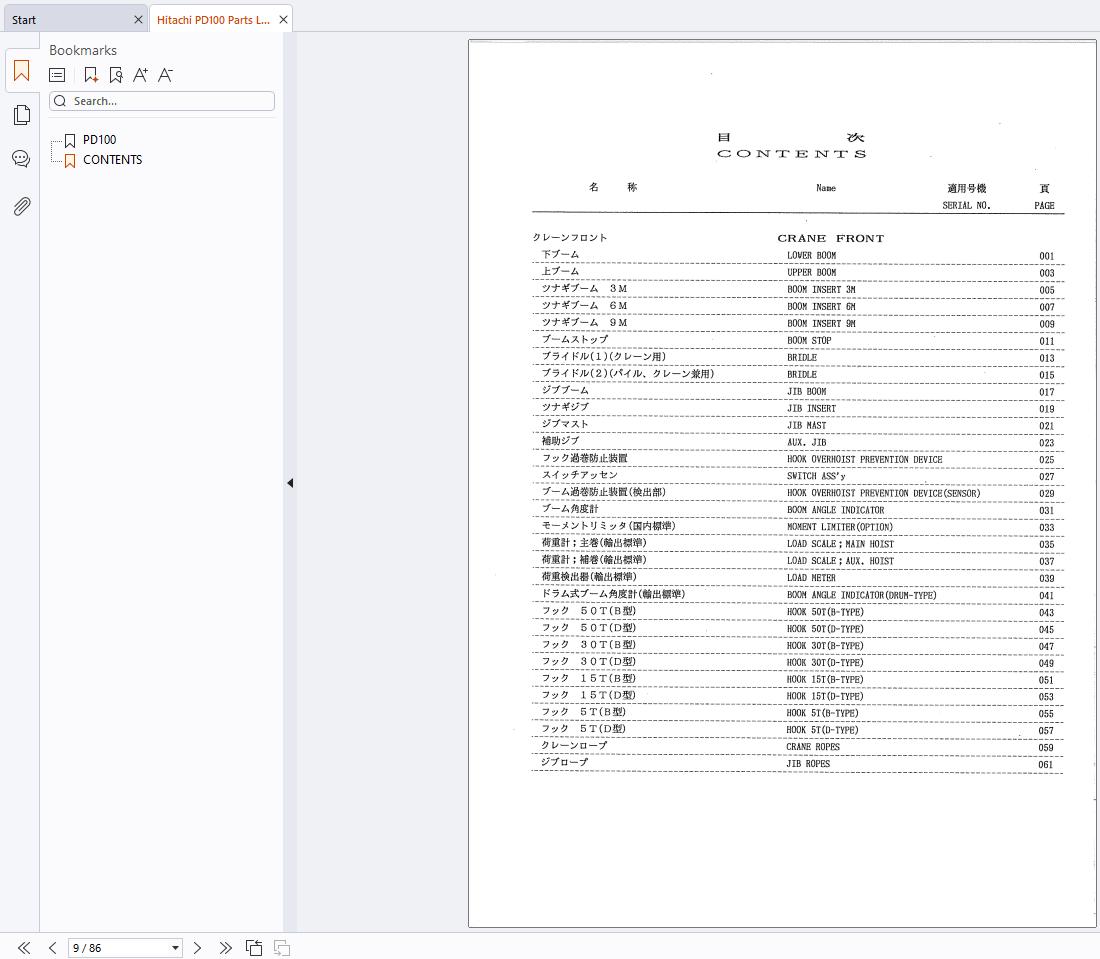Click the SERIAL NO. column header
This screenshot has width=1100, height=959.
tap(966, 206)
